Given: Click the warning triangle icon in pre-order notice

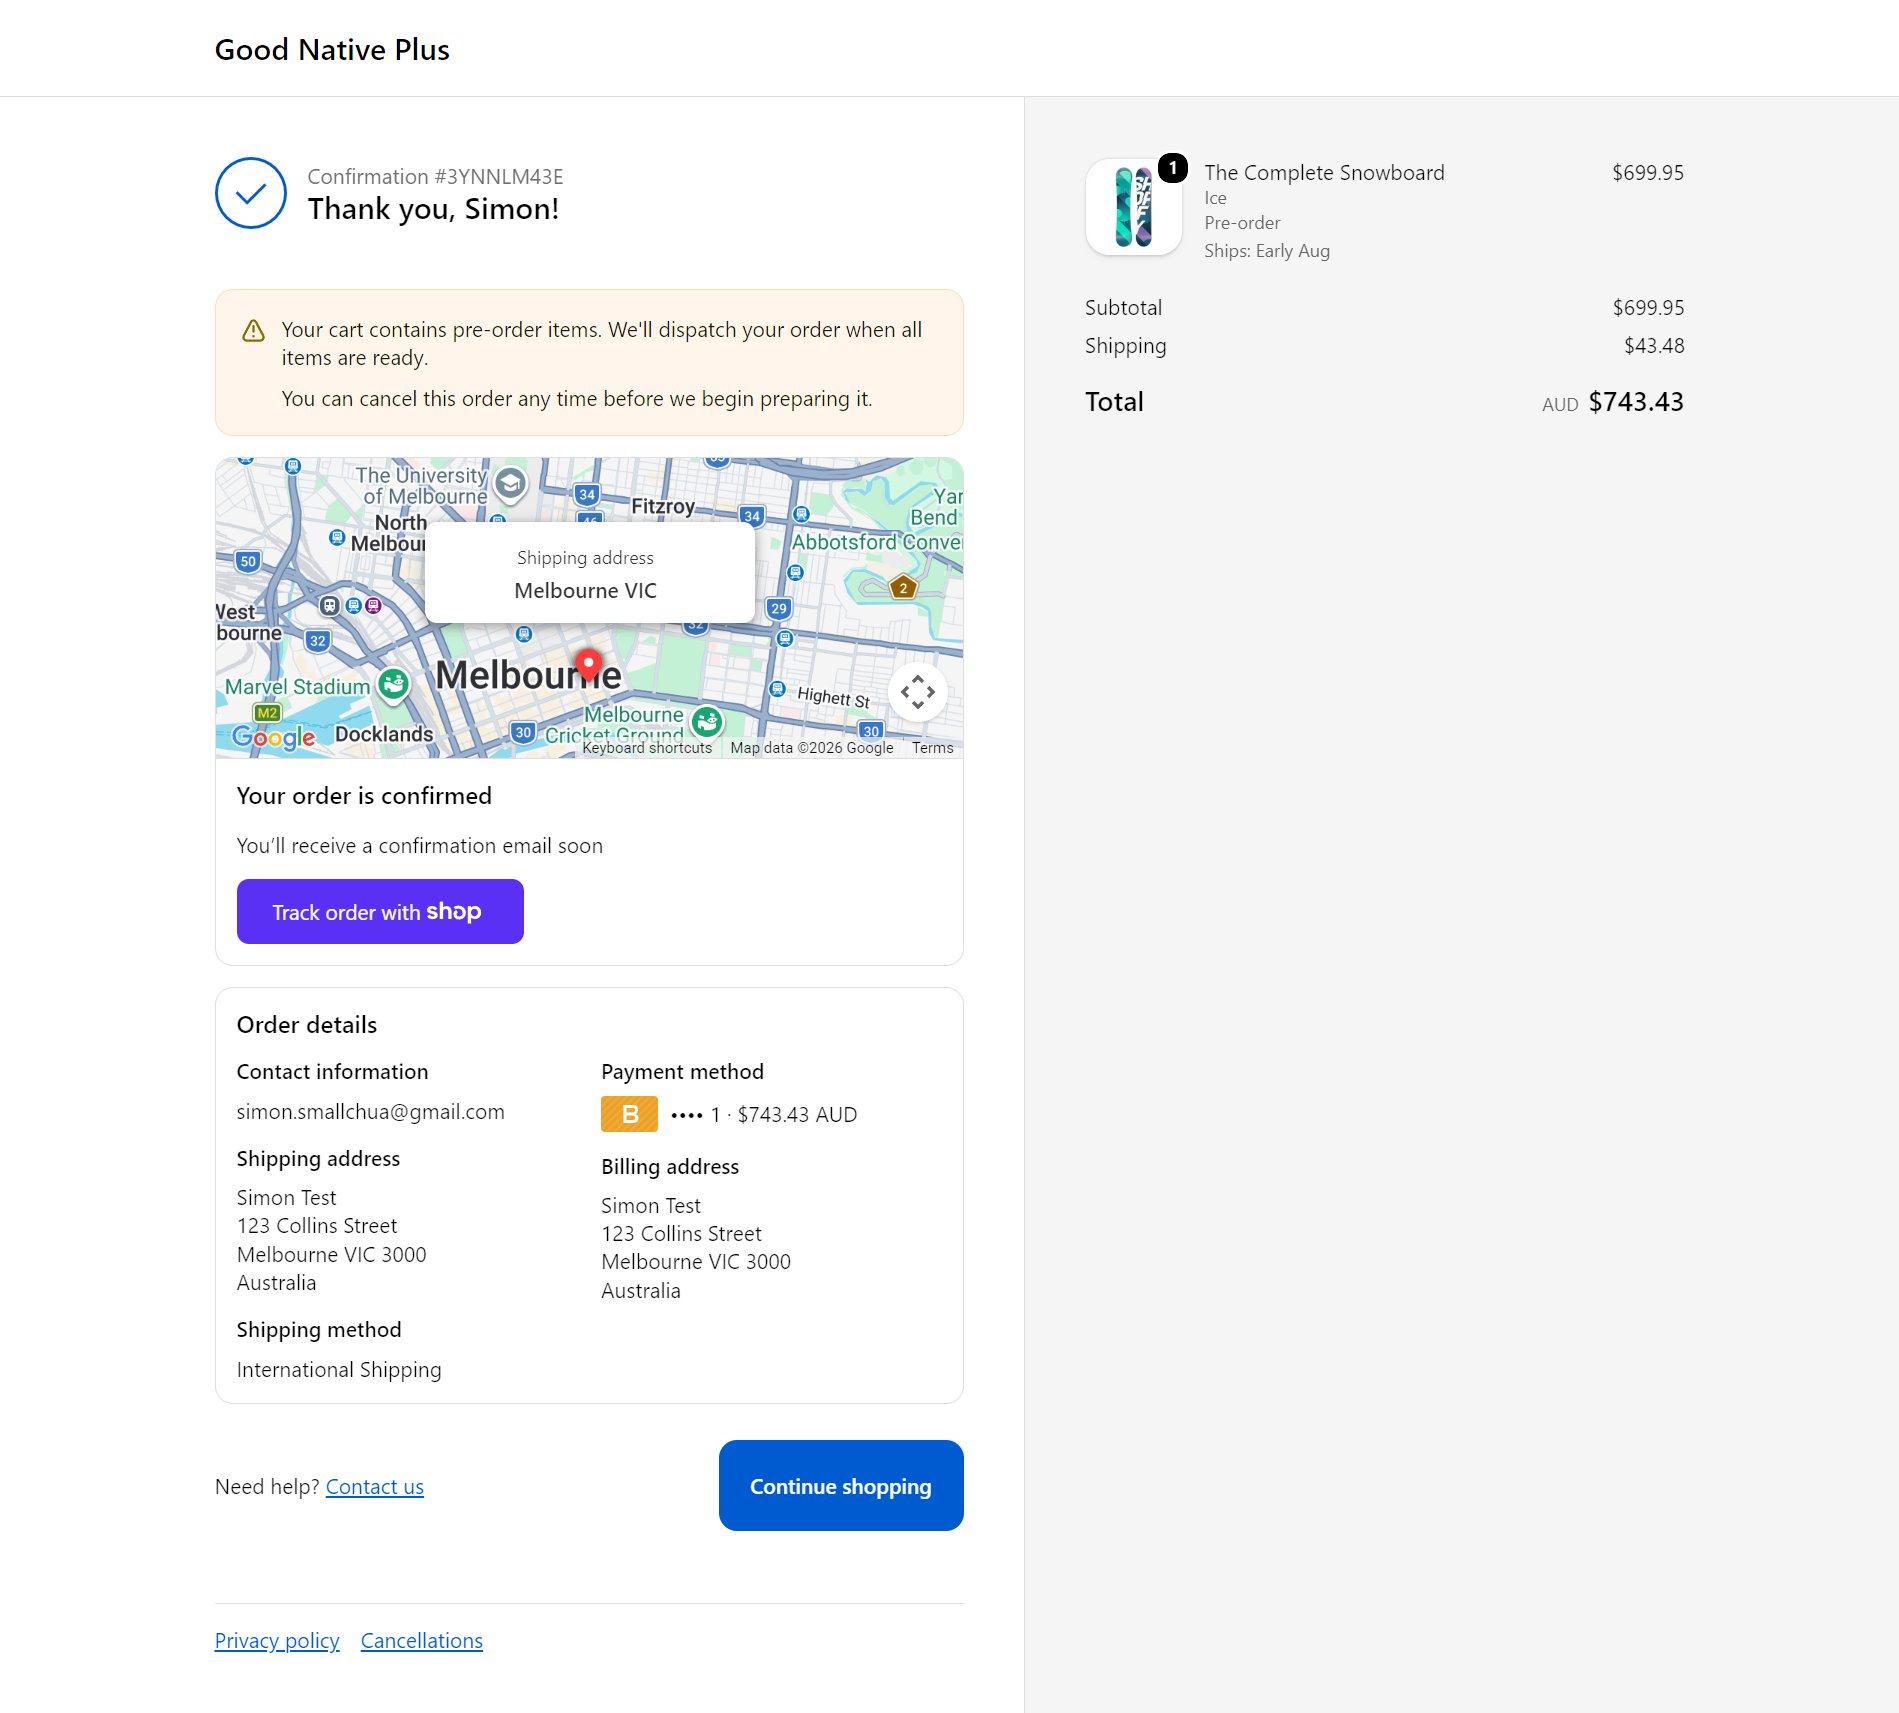Looking at the screenshot, I should click(254, 330).
